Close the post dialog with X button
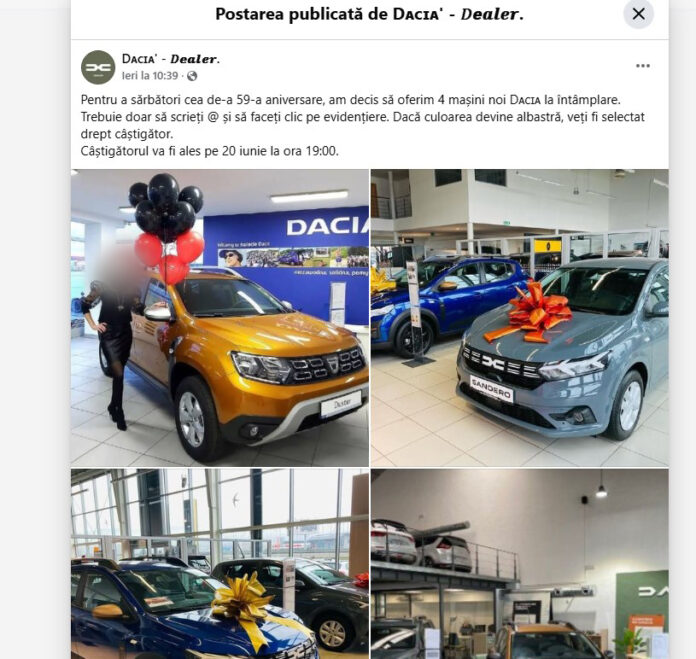 (638, 14)
